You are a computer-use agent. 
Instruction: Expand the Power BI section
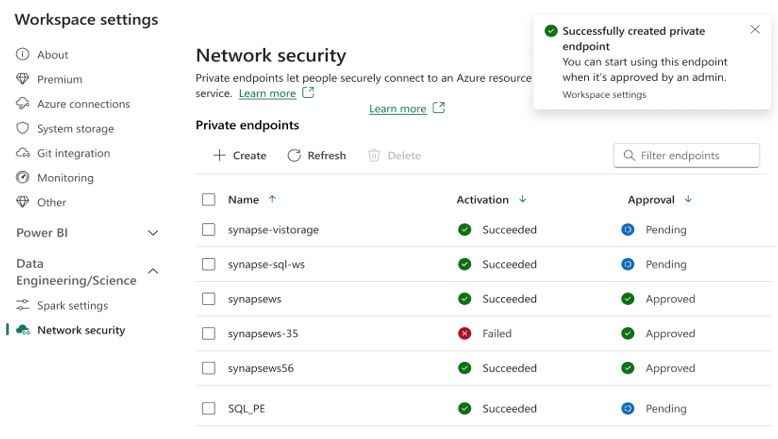[x=153, y=233]
